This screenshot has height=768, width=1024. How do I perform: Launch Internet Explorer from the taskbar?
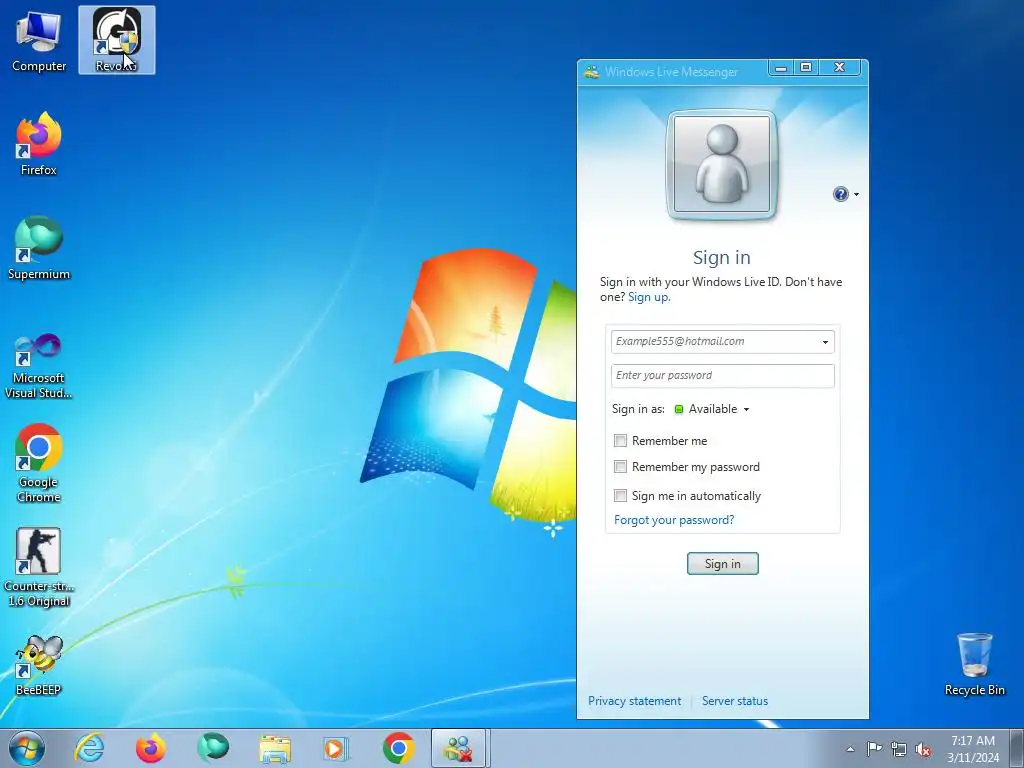[89, 748]
